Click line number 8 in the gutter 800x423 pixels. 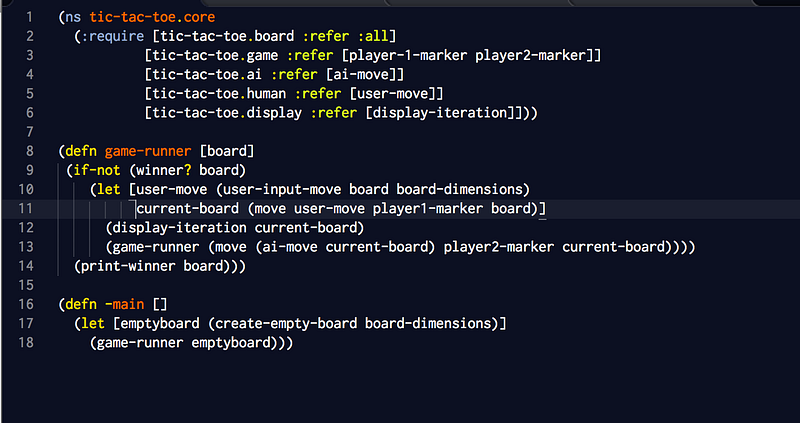[x=29, y=151]
